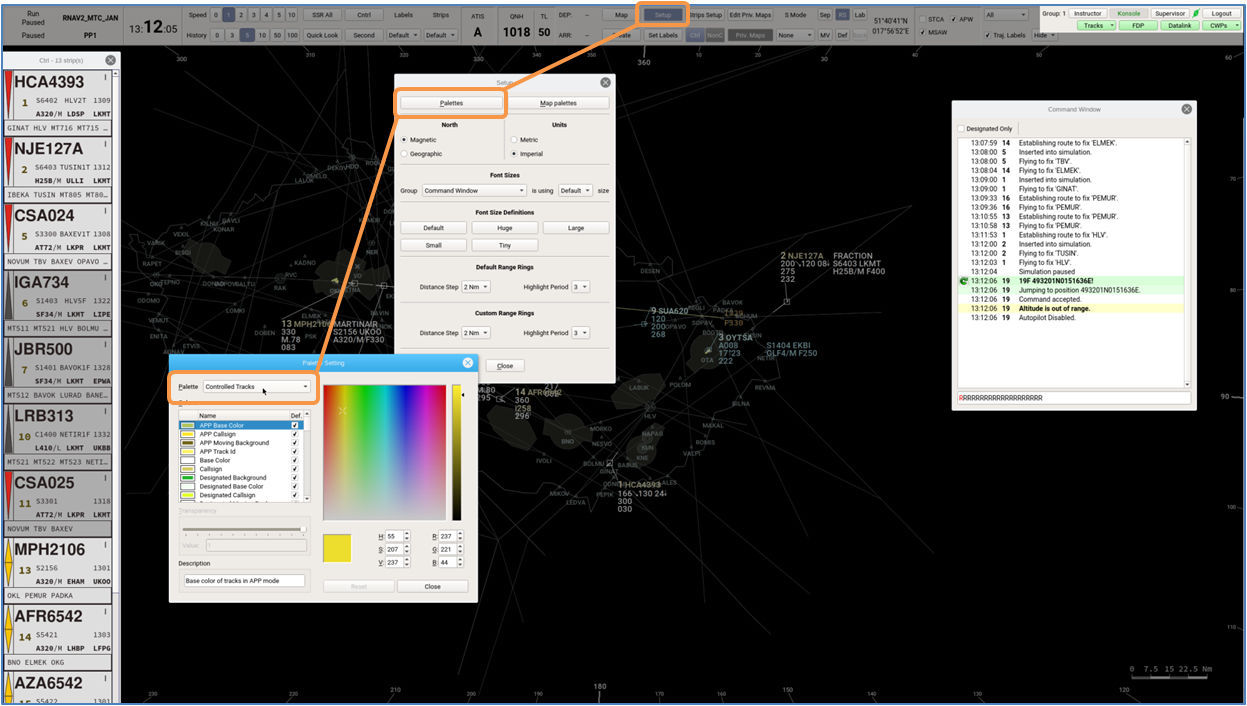Uncheck the APP Callsign default checkbox
1247x706 pixels.
[294, 434]
